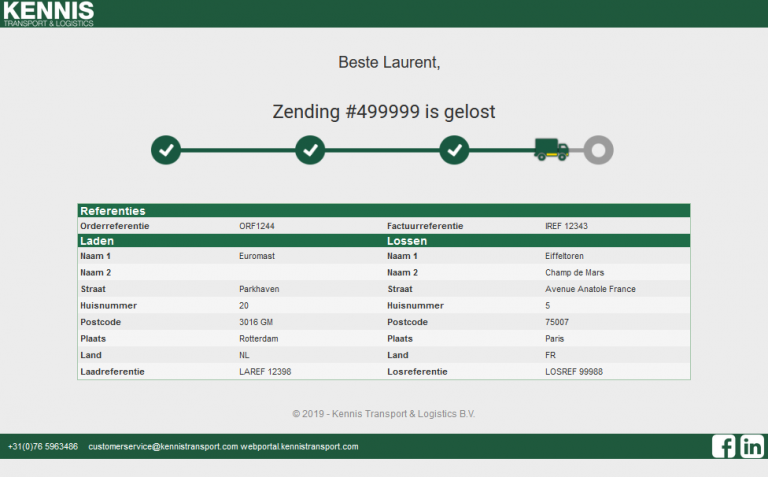Click the grey final progress circle
768x477 pixels.
[598, 150]
